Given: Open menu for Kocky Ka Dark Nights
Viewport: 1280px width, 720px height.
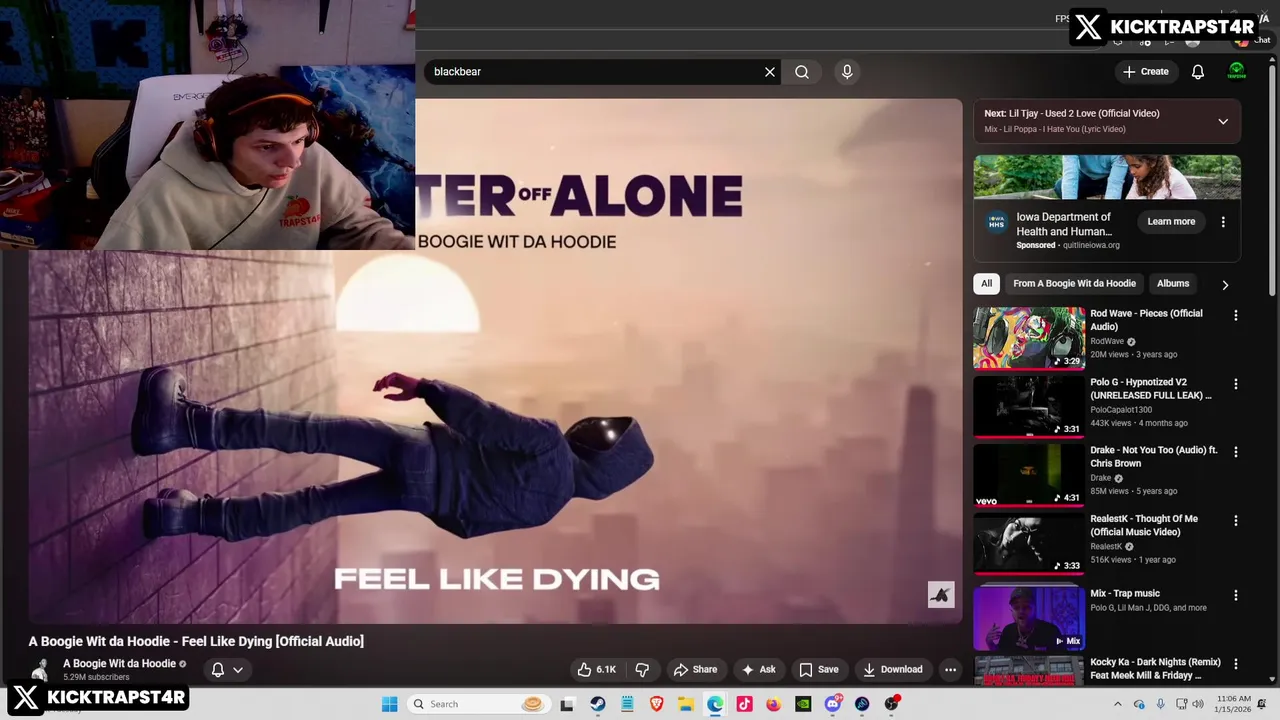Looking at the screenshot, I should [1236, 664].
